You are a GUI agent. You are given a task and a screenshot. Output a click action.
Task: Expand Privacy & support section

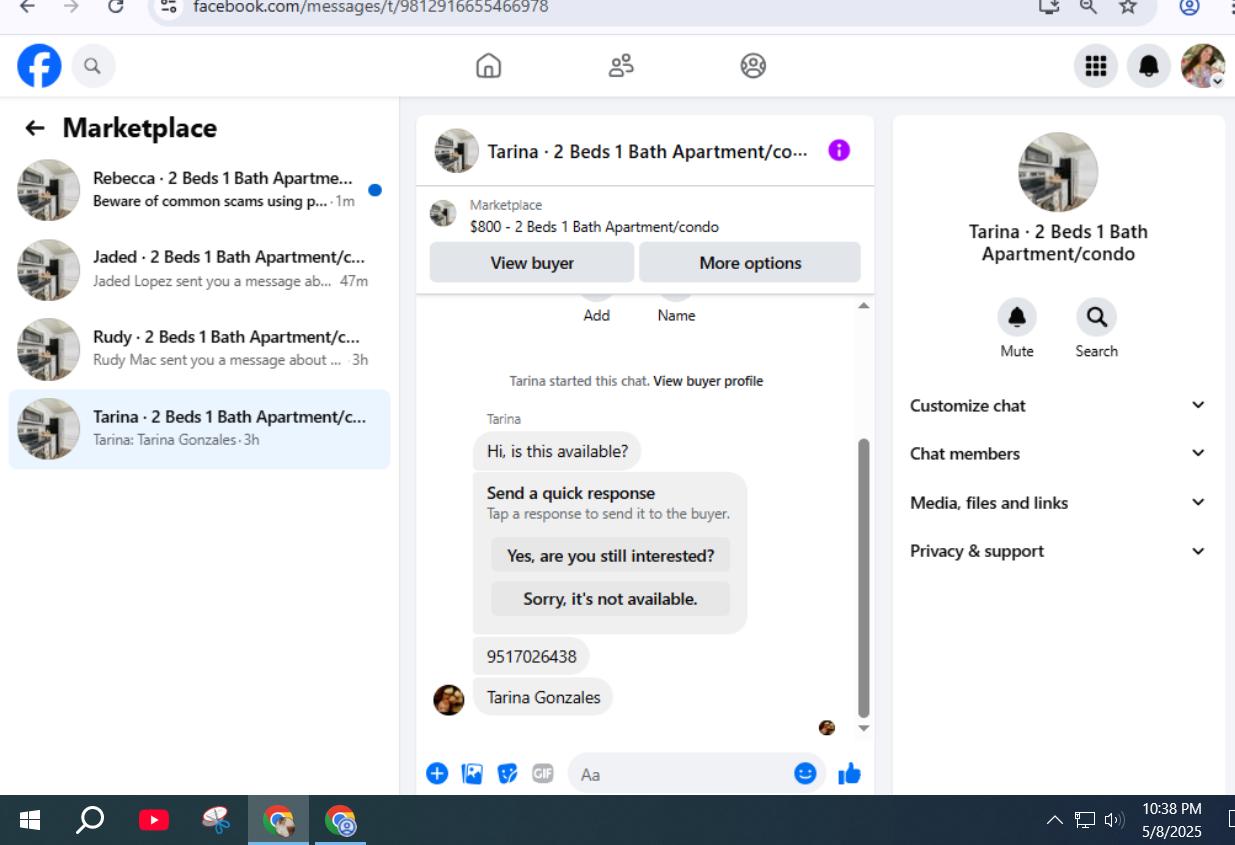(x=1058, y=551)
